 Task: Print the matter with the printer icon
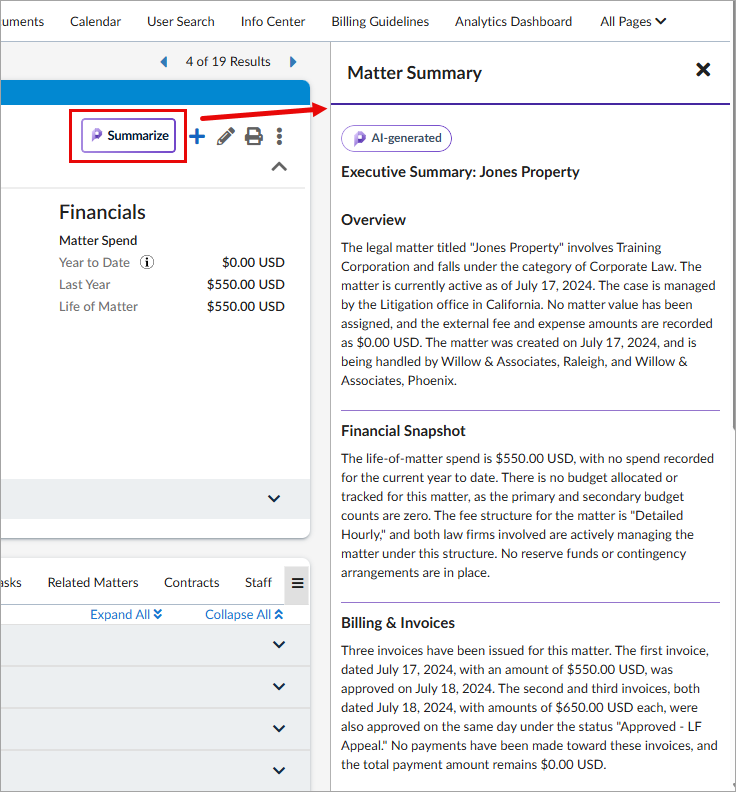point(254,136)
